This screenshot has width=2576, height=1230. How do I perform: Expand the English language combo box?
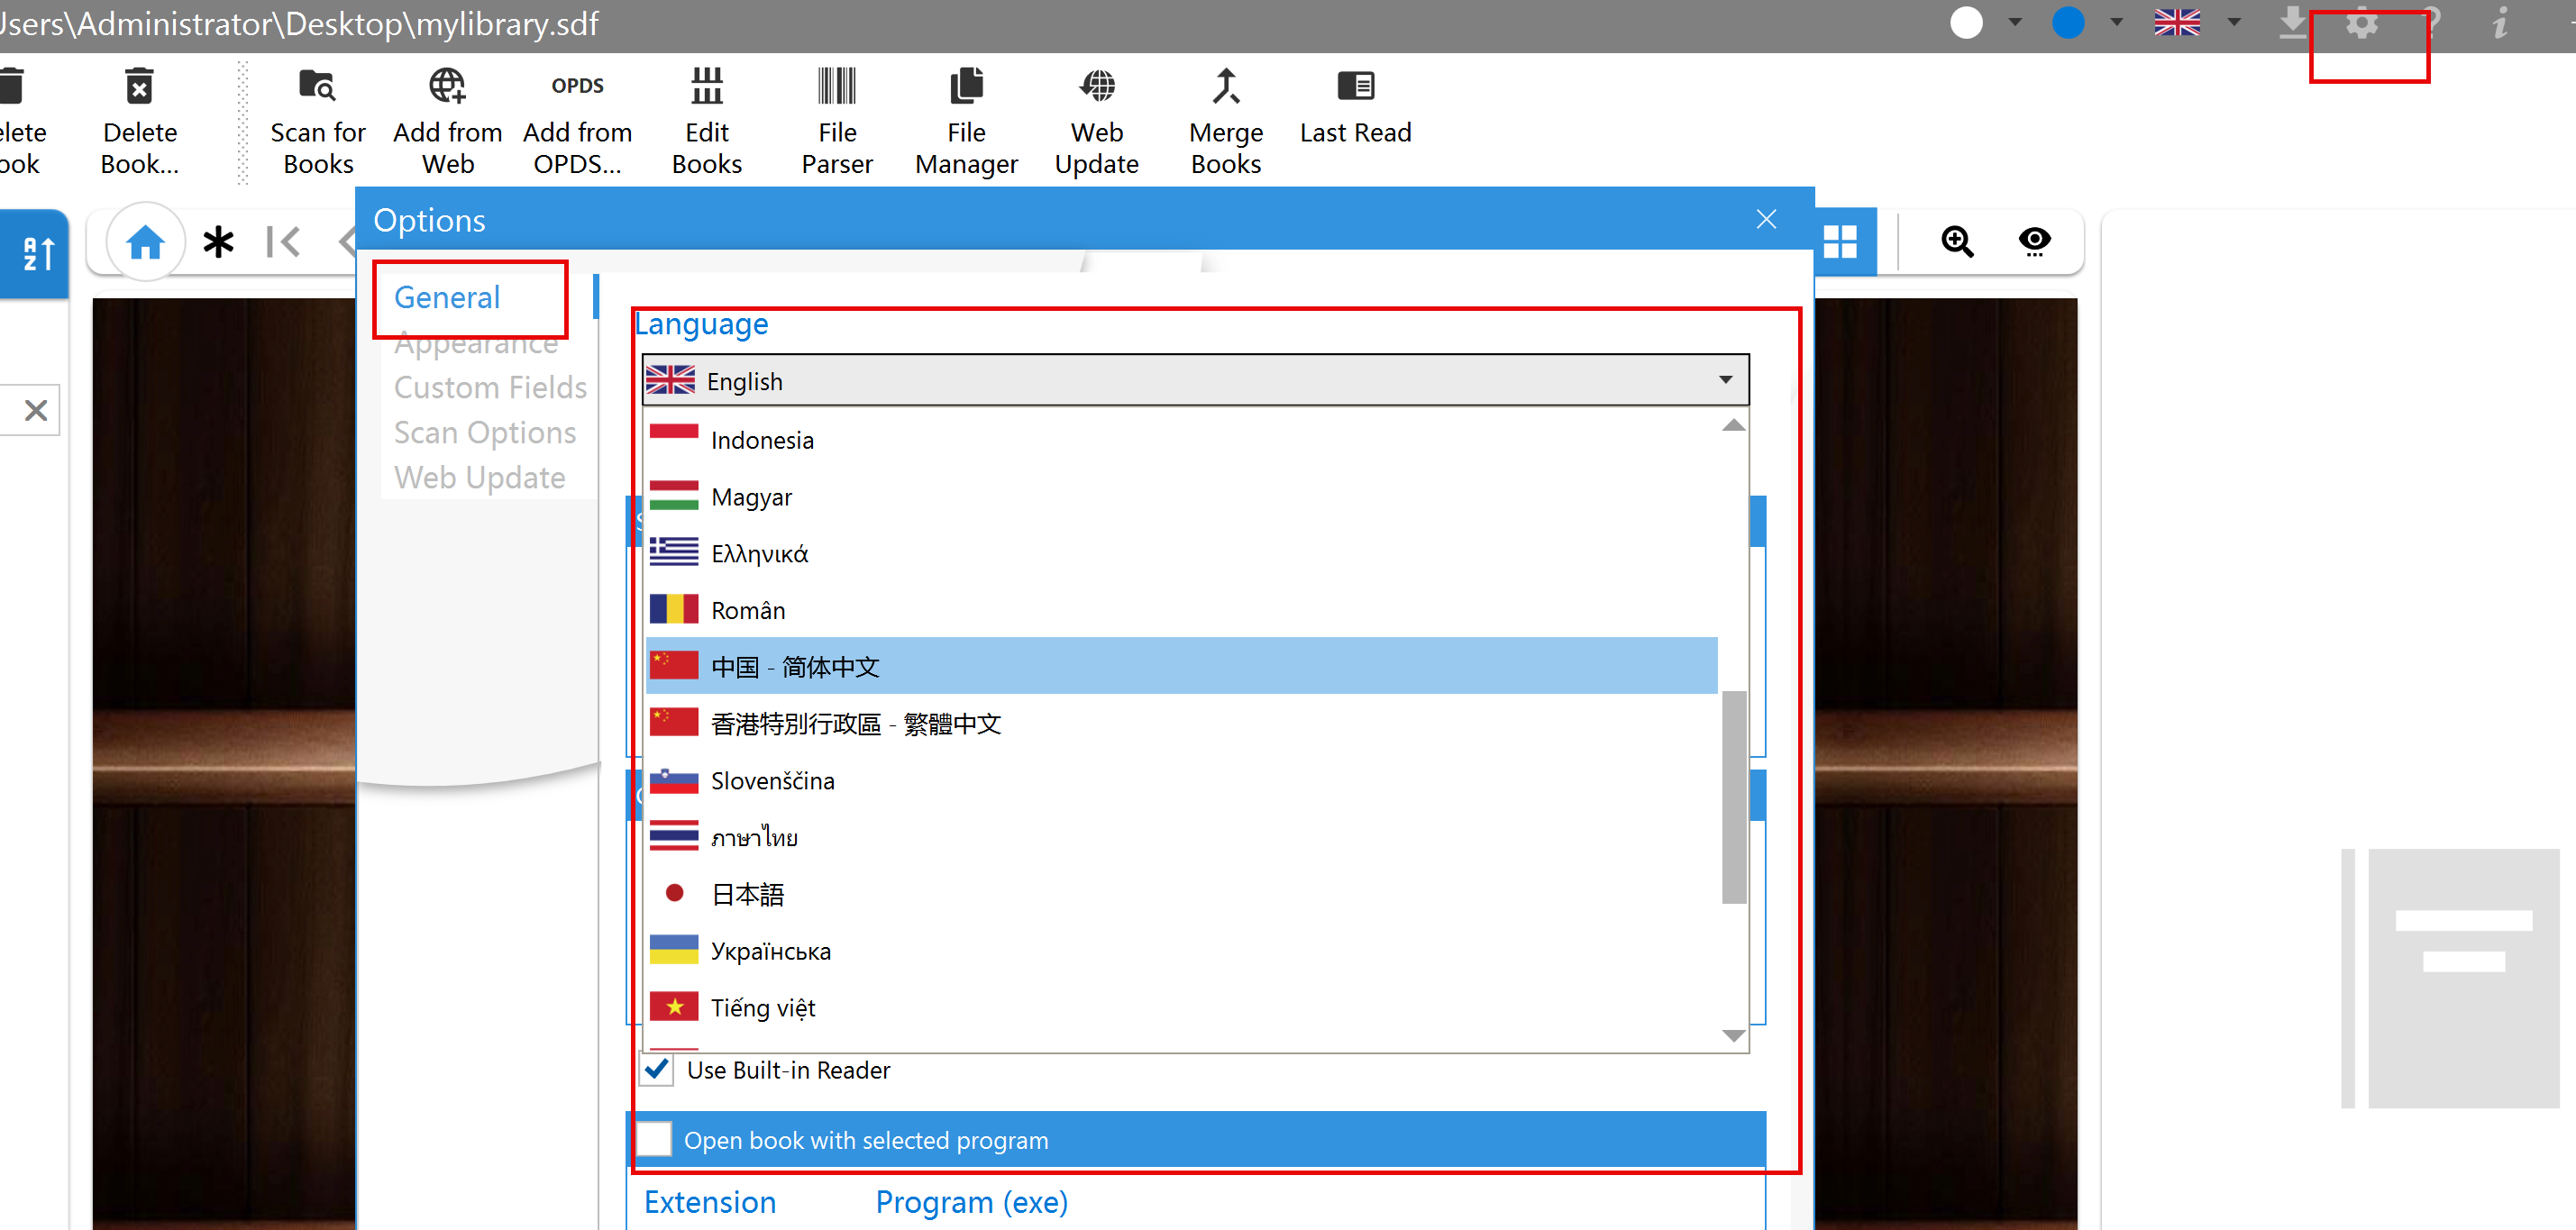1724,380
